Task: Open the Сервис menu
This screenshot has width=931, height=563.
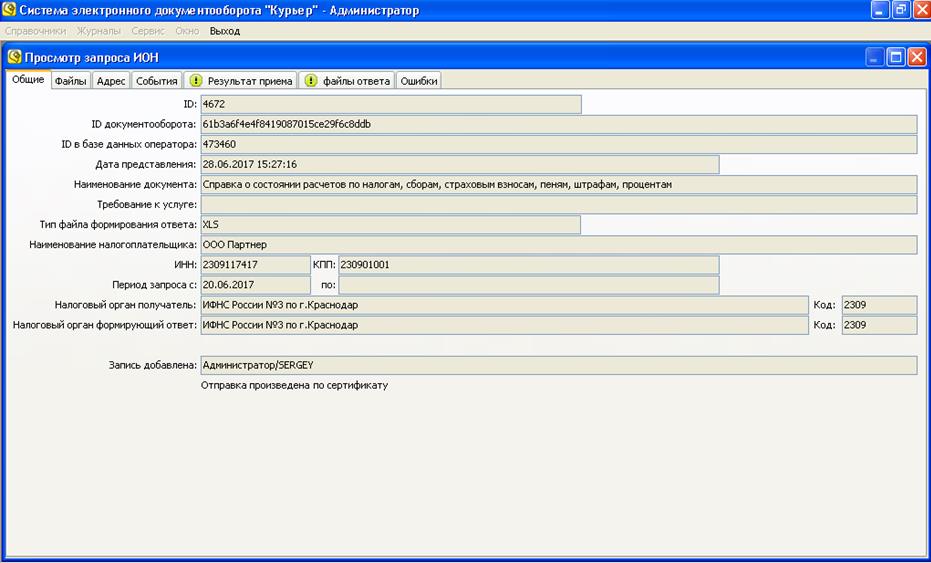Action: click(148, 31)
